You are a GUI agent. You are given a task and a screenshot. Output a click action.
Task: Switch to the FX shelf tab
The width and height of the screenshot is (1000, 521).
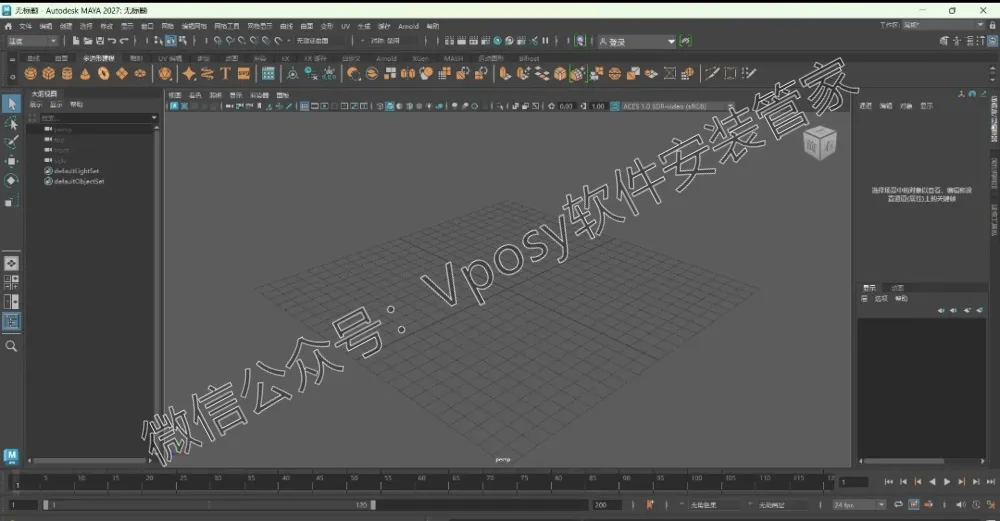pos(285,58)
